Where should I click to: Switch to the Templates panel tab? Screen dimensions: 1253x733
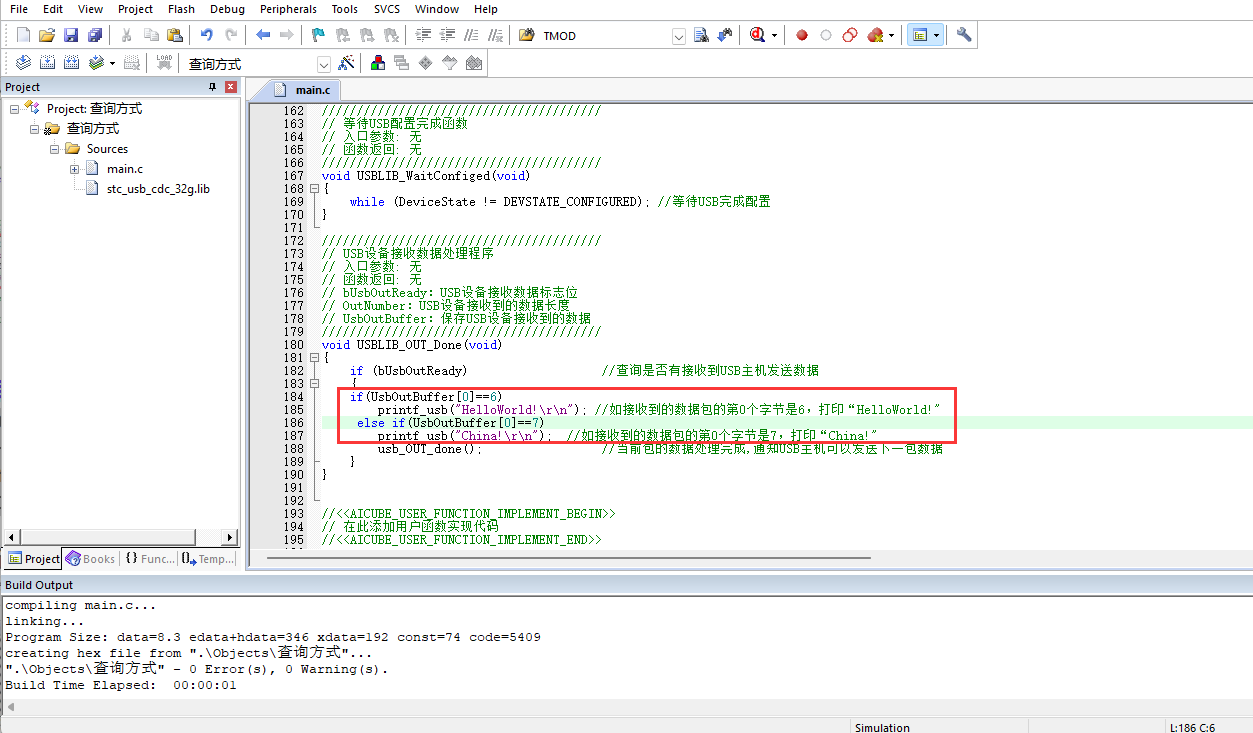coord(208,559)
